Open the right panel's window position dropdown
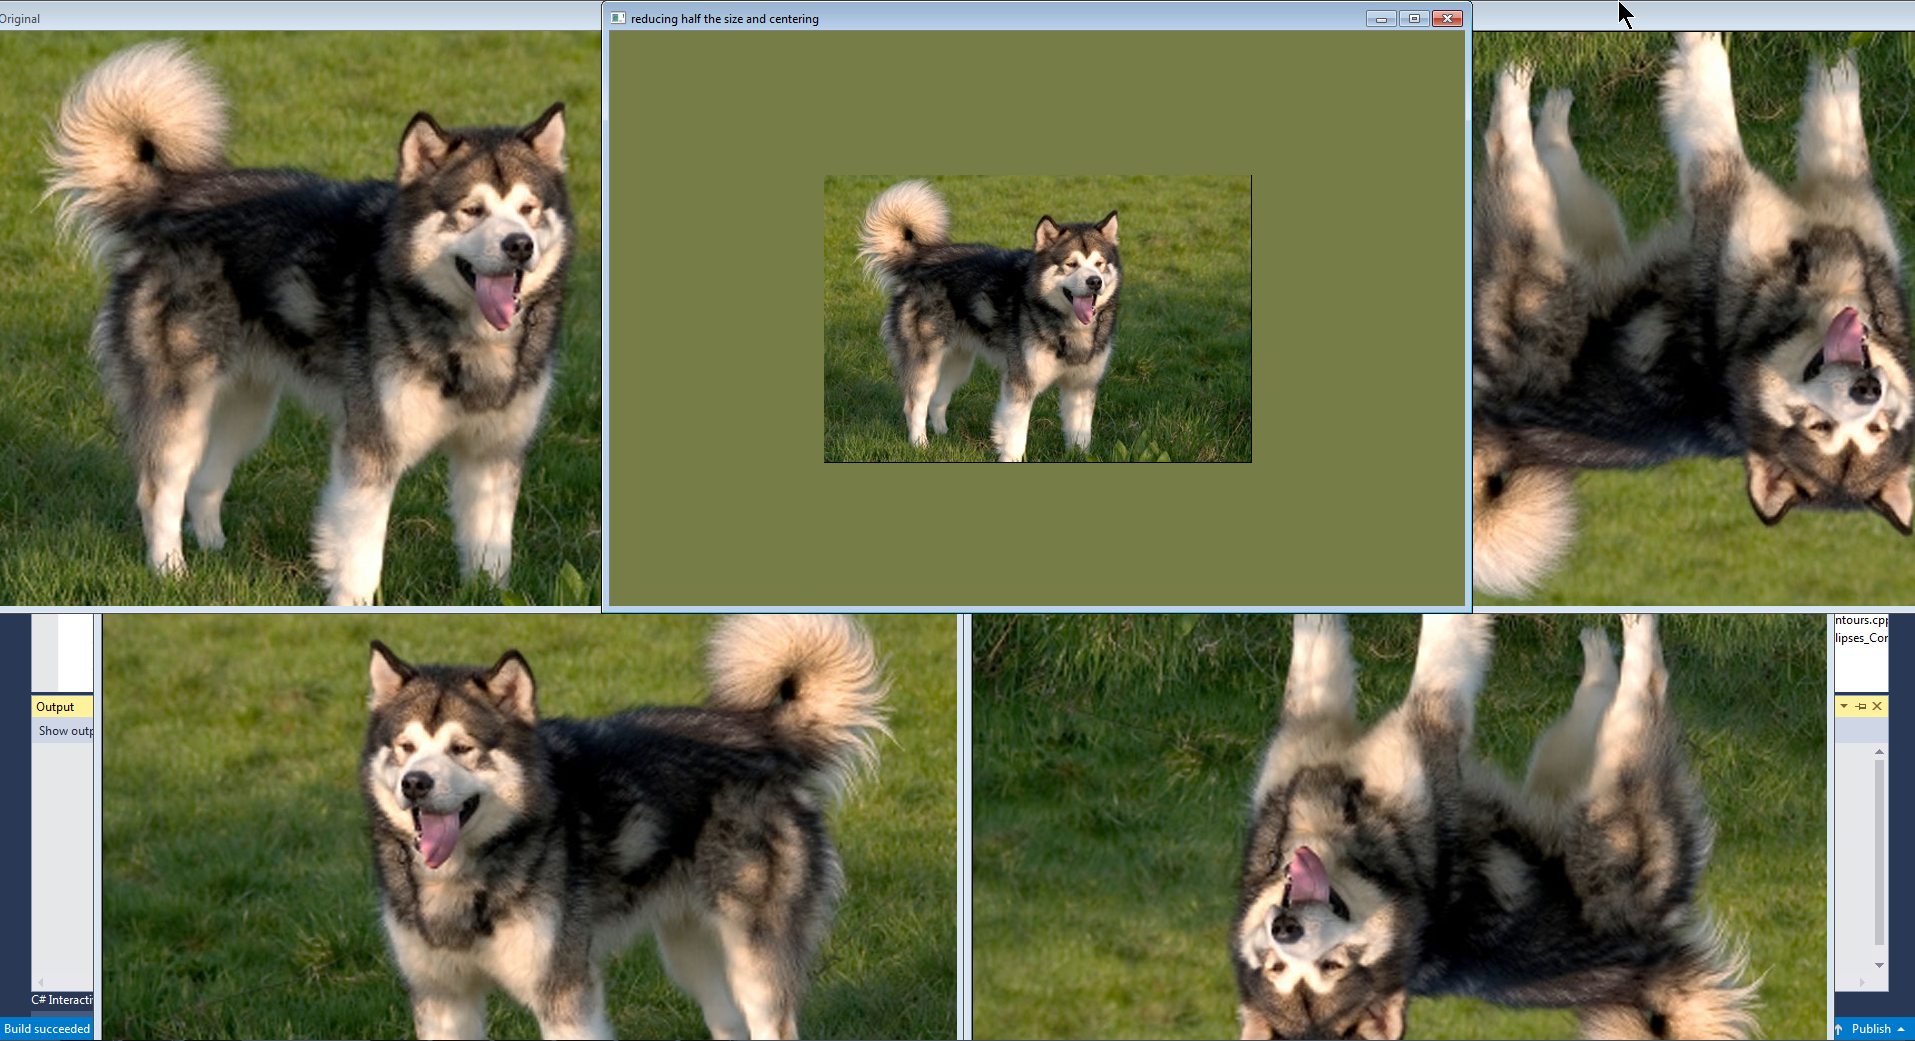The image size is (1915, 1041). [1844, 706]
